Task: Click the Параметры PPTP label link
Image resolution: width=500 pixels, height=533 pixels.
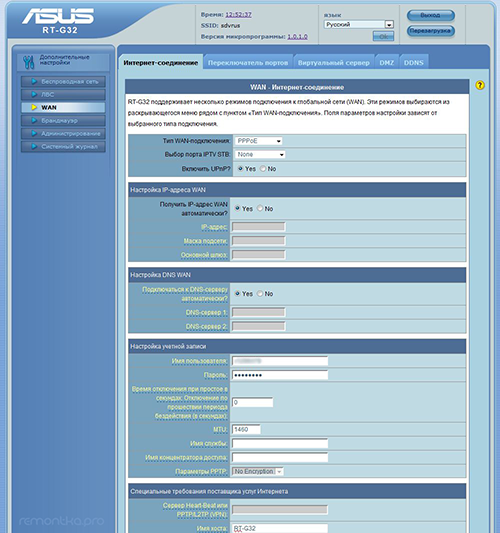Action: click(x=201, y=471)
